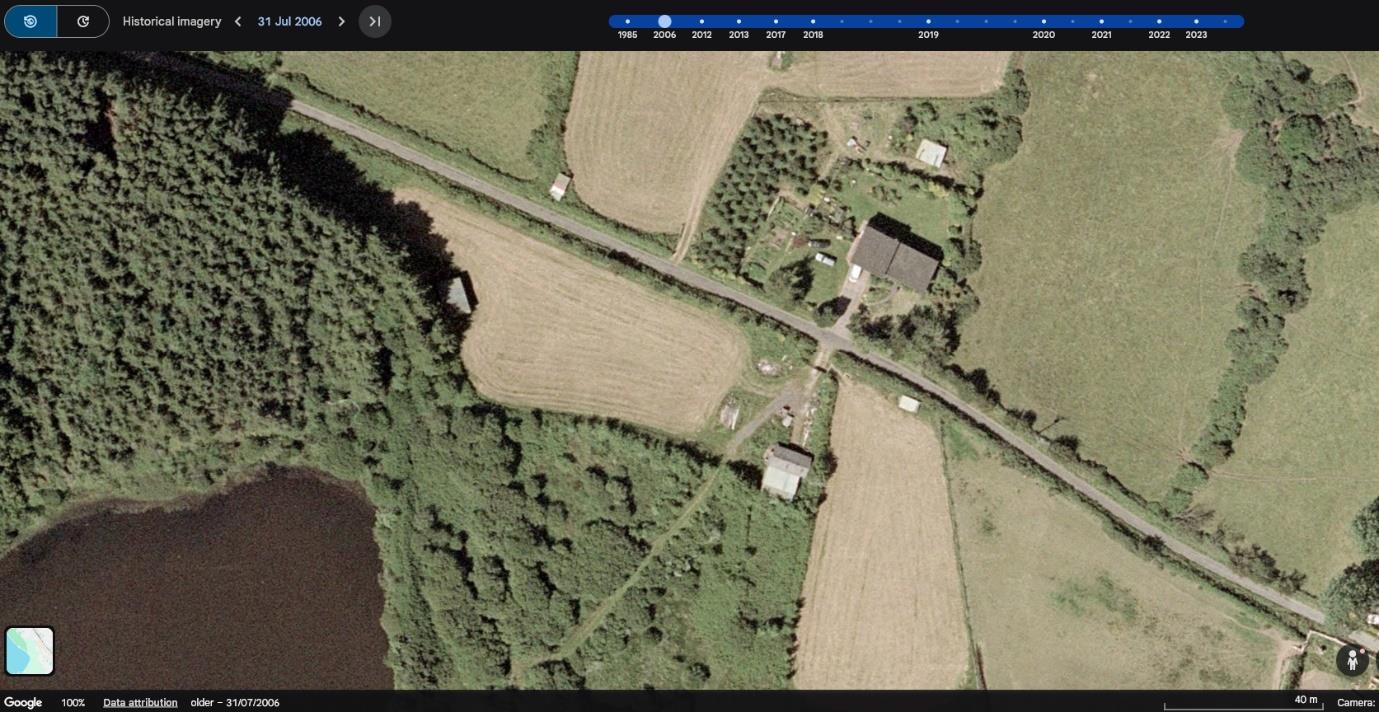1379x712 pixels.
Task: Select 2012 on the imagery timeline
Action: pyautogui.click(x=701, y=20)
